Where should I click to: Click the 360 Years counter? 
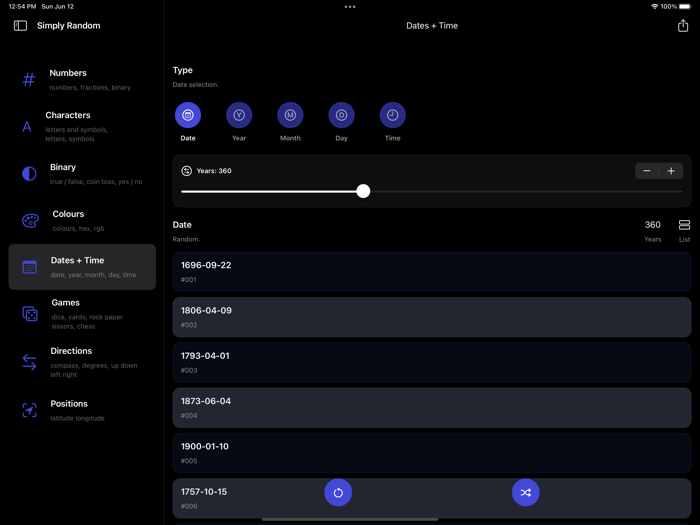(653, 230)
